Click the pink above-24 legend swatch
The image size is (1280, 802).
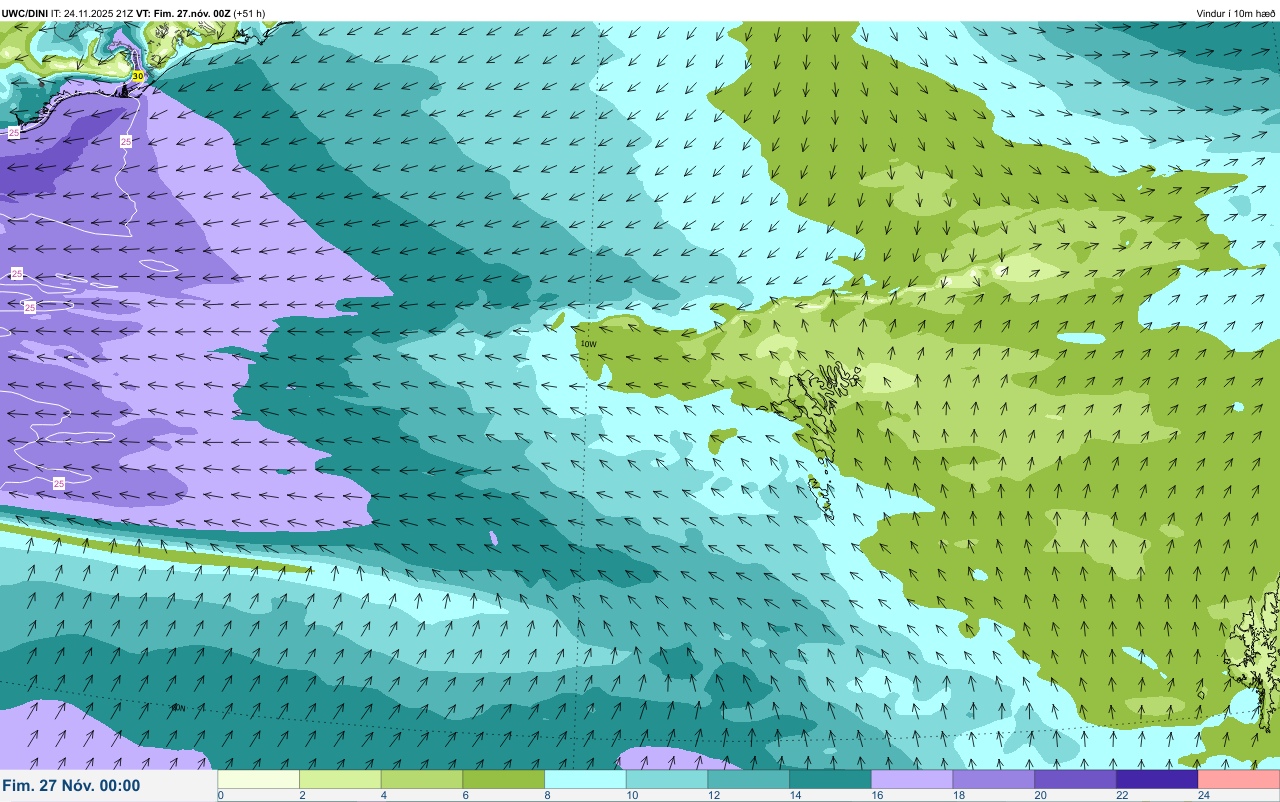click(x=1239, y=779)
